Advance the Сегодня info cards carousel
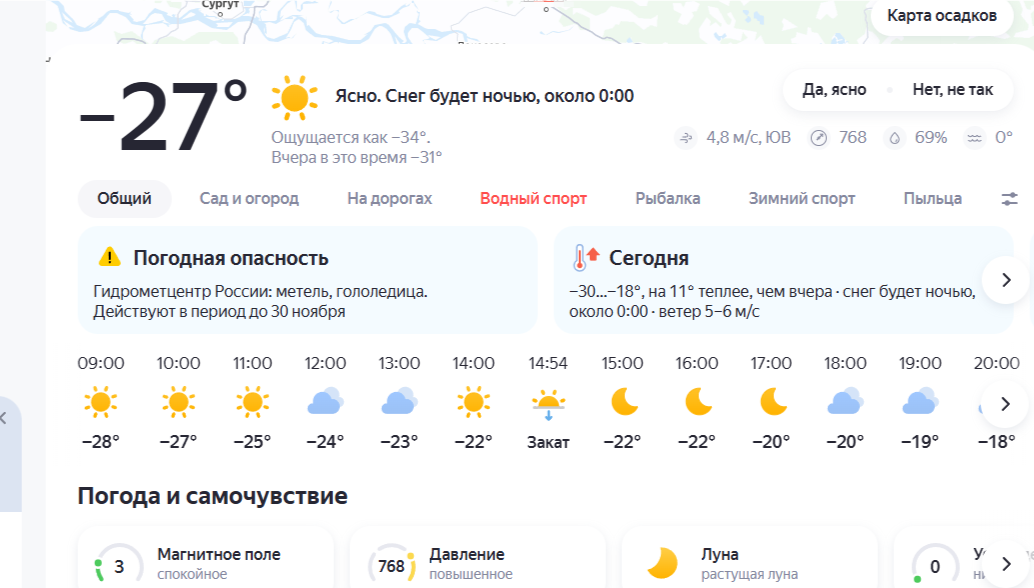The width and height of the screenshot is (1034, 588). click(x=1006, y=280)
